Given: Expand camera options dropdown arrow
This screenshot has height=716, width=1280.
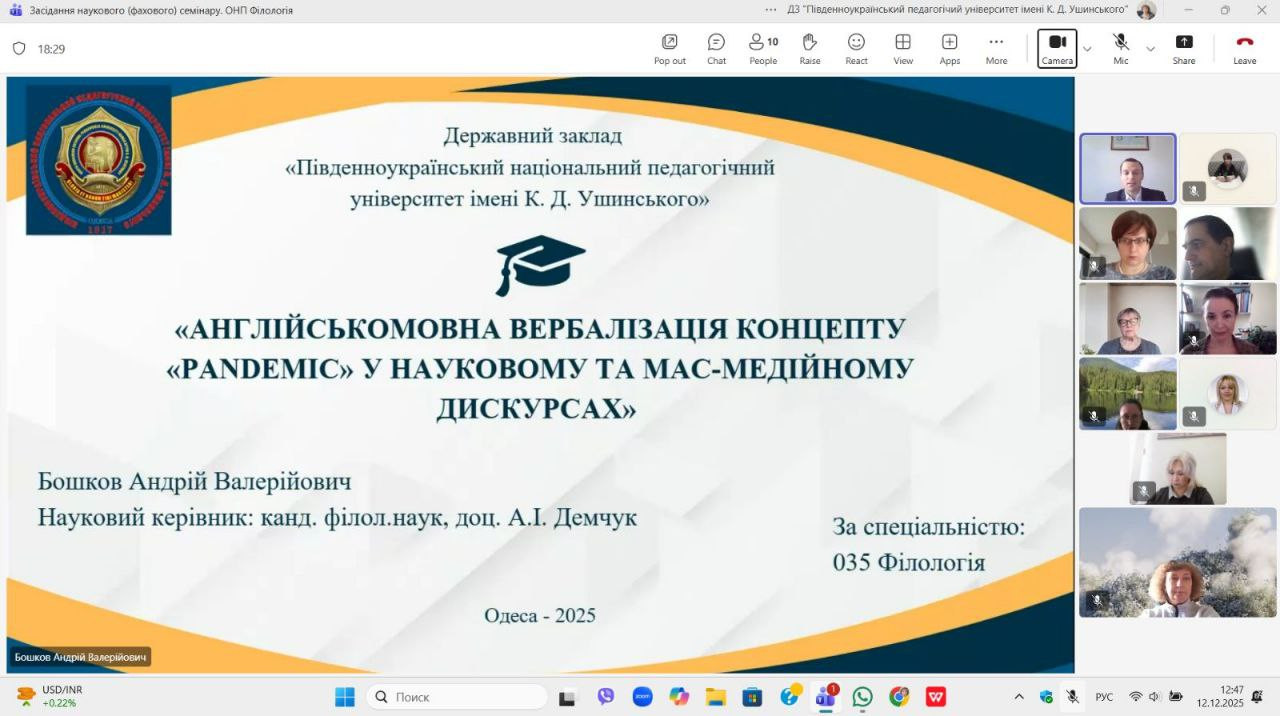Looking at the screenshot, I should click(x=1087, y=49).
